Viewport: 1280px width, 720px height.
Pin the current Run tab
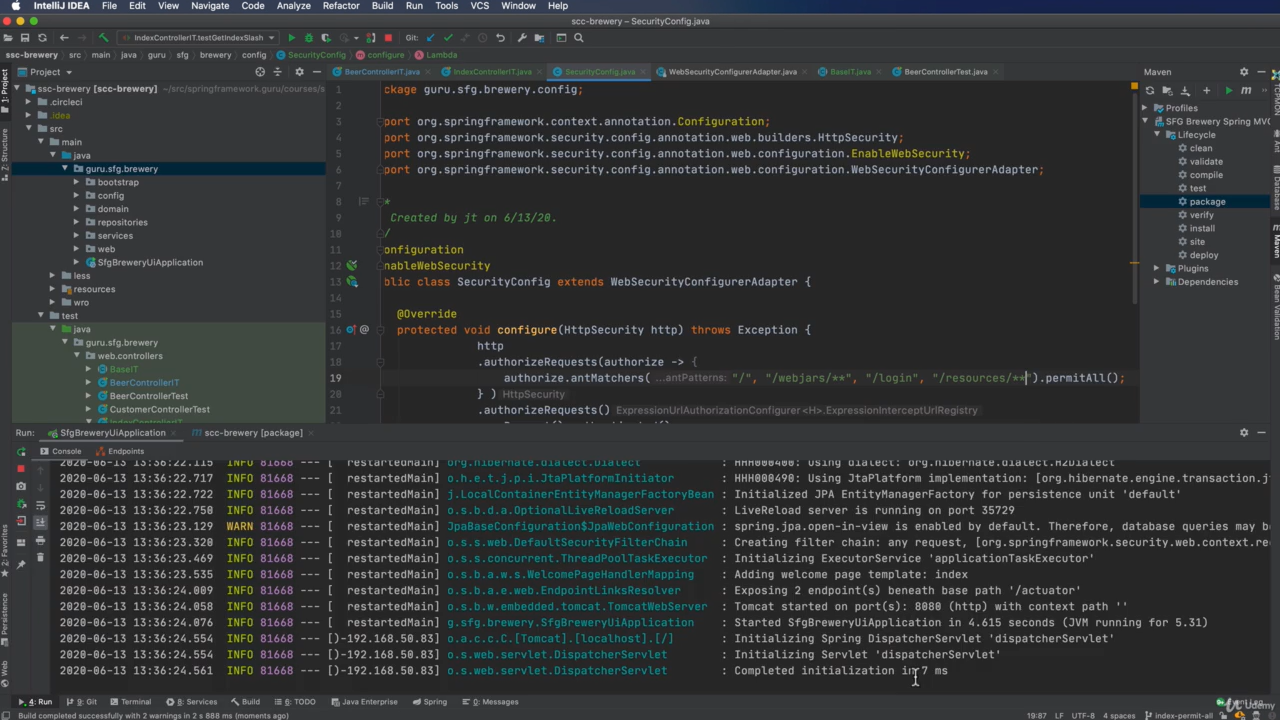click(x=21, y=564)
